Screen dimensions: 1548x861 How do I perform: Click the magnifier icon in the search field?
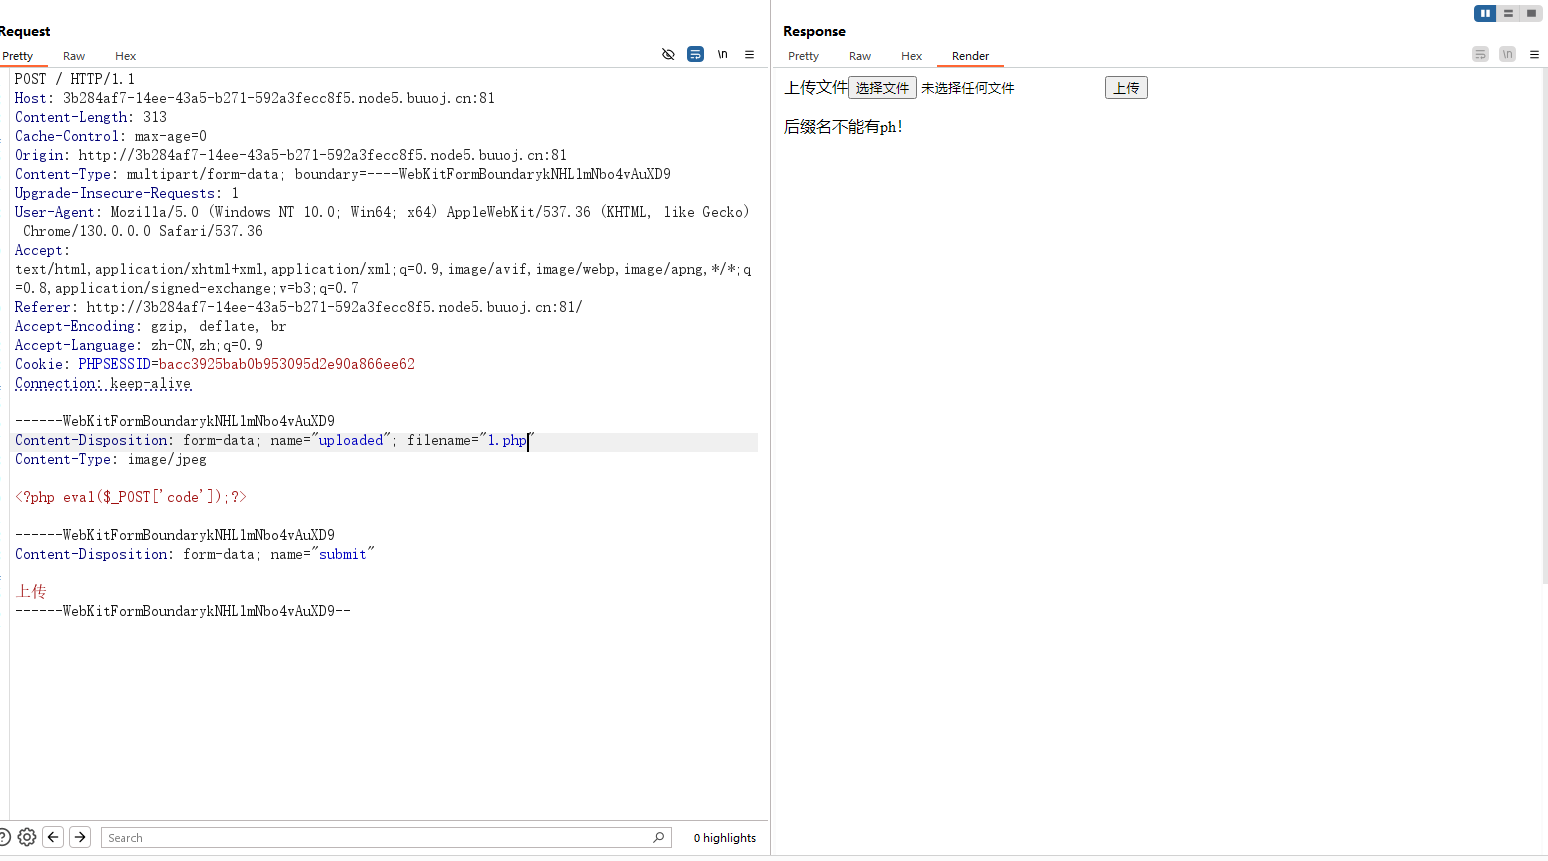point(658,837)
